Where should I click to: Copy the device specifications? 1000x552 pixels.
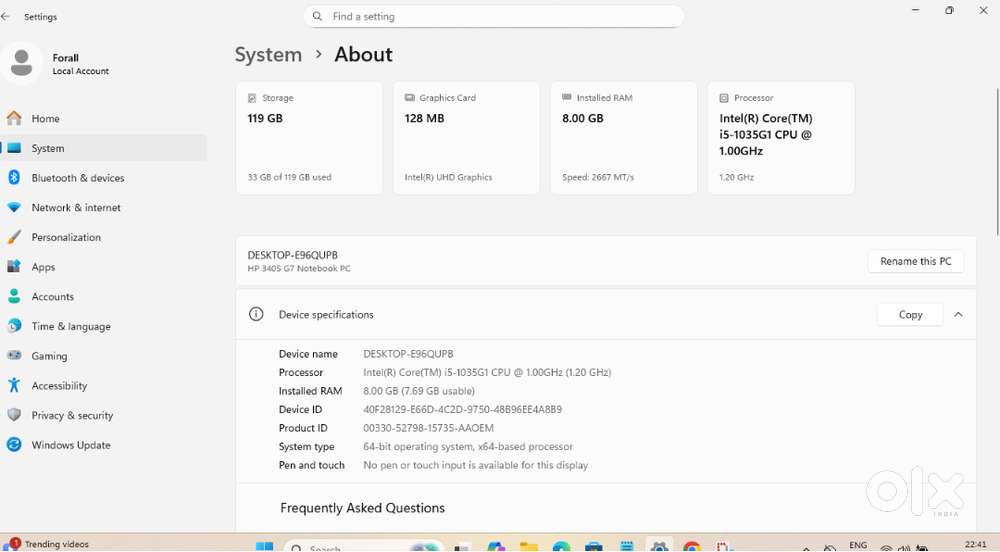(x=909, y=315)
